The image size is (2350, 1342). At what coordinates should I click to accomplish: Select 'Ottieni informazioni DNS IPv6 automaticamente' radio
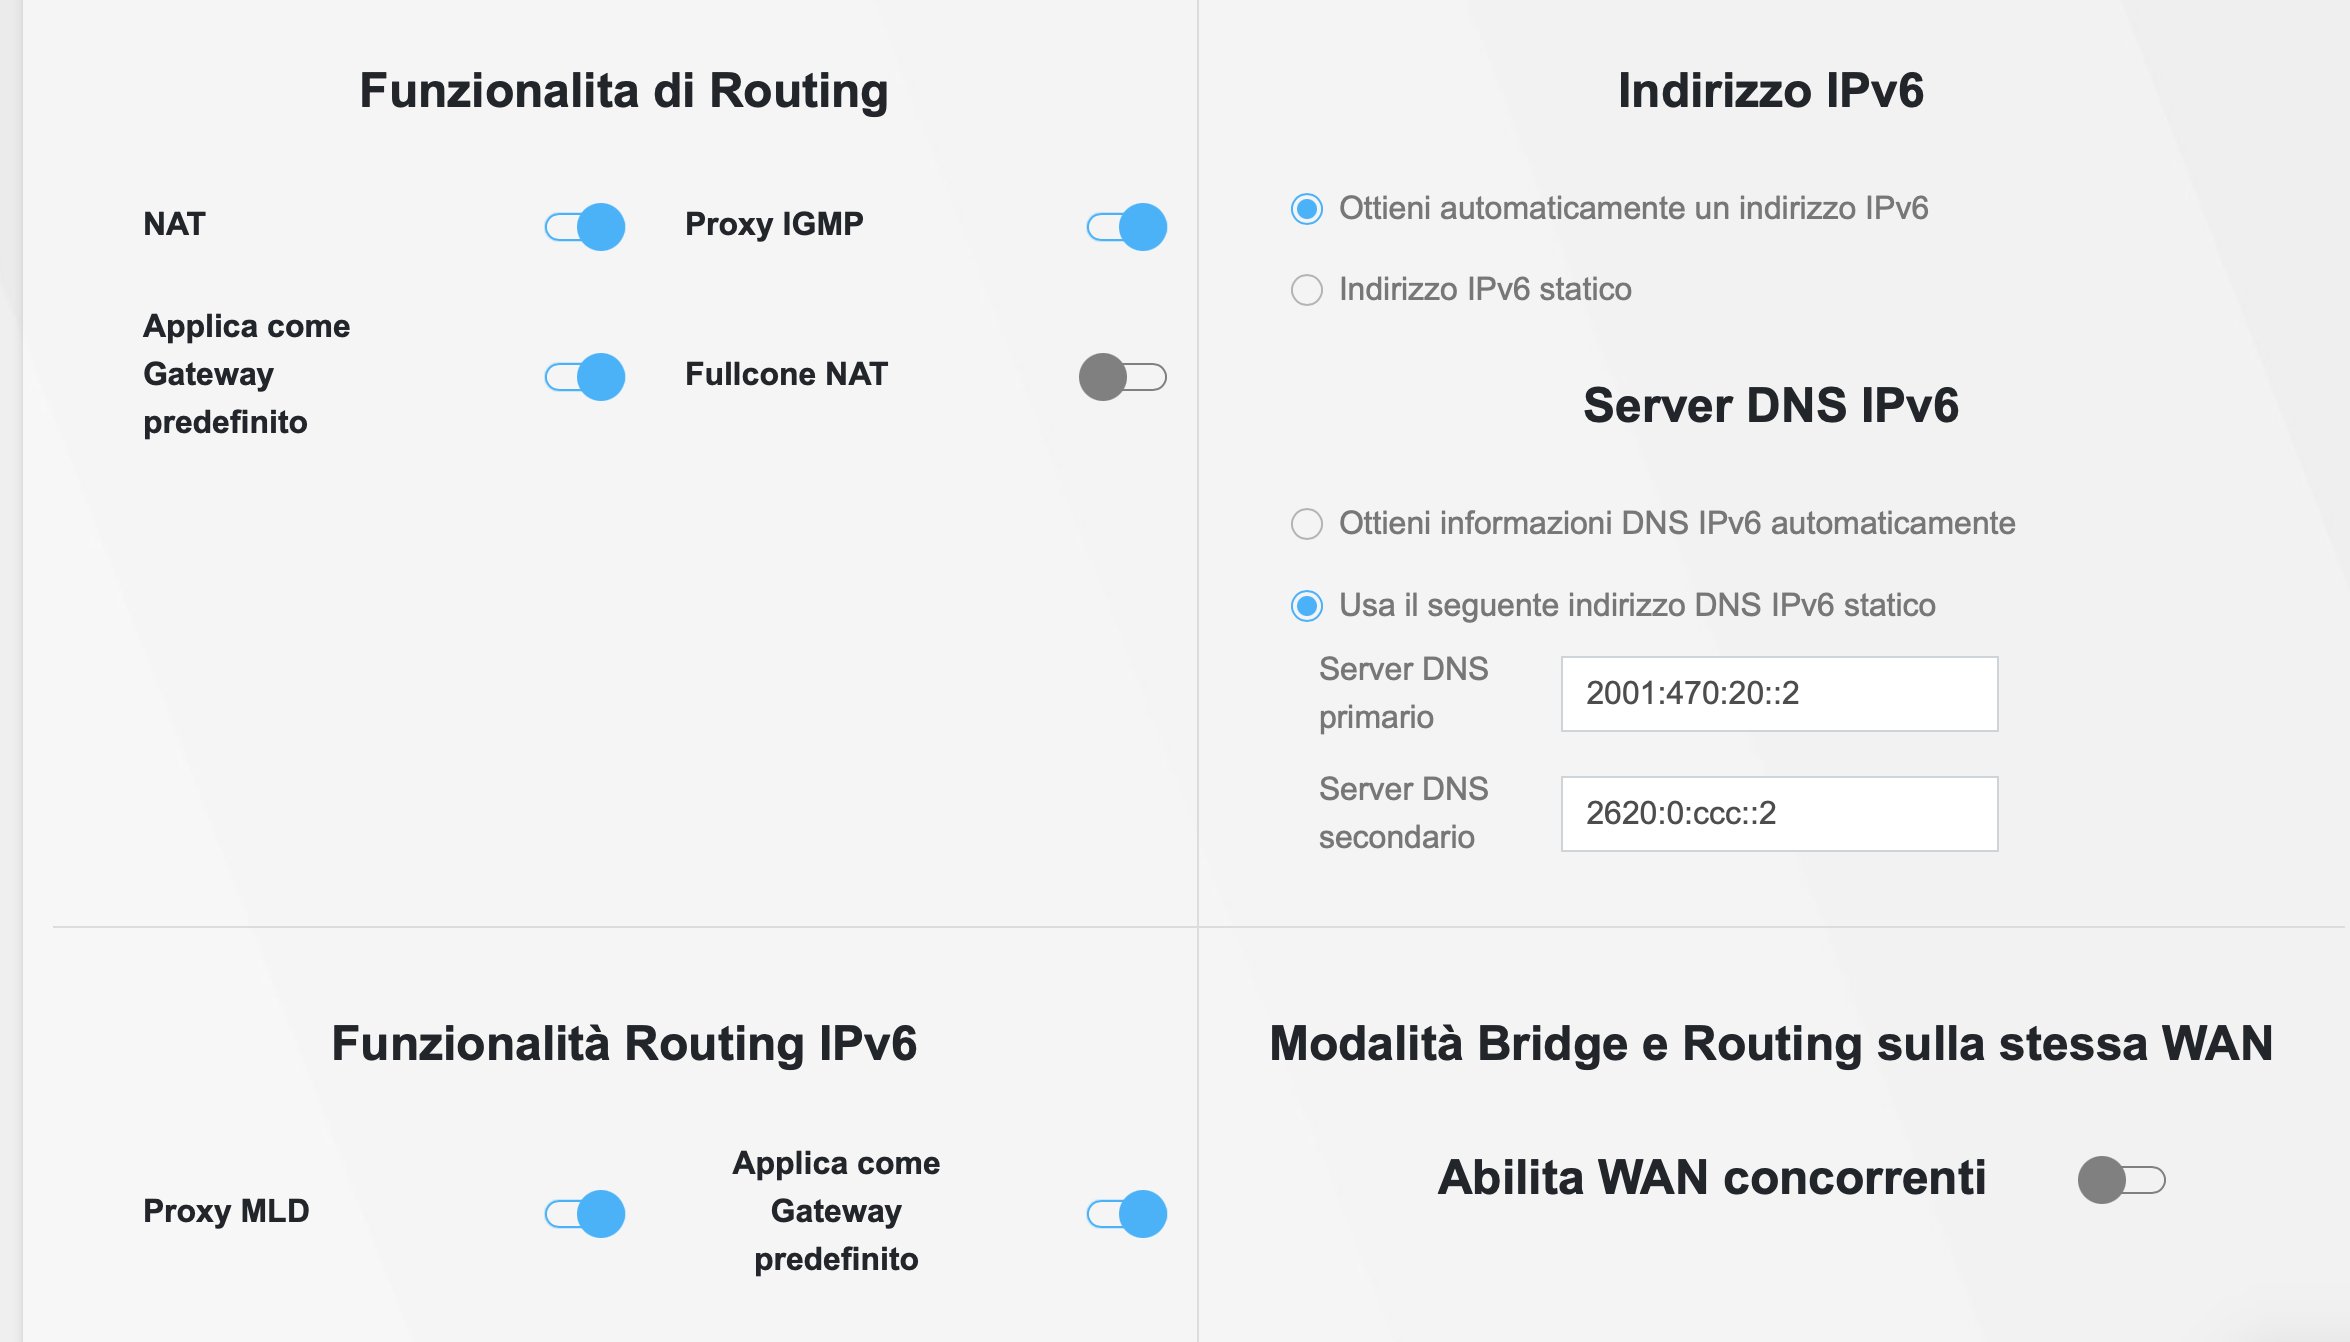coord(1307,524)
